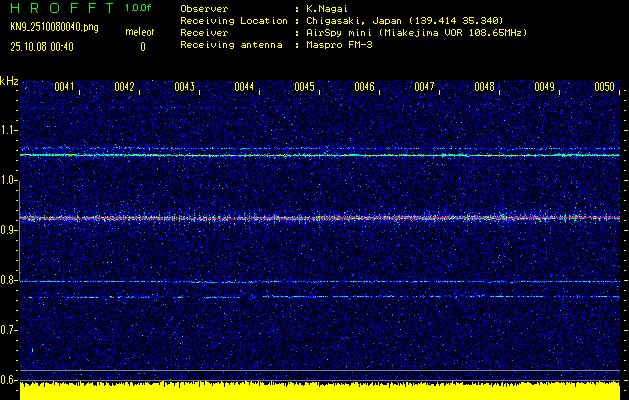This screenshot has width=629, height=400.
Task: Click the 0.9 frequency axis label
Action: click(9, 230)
